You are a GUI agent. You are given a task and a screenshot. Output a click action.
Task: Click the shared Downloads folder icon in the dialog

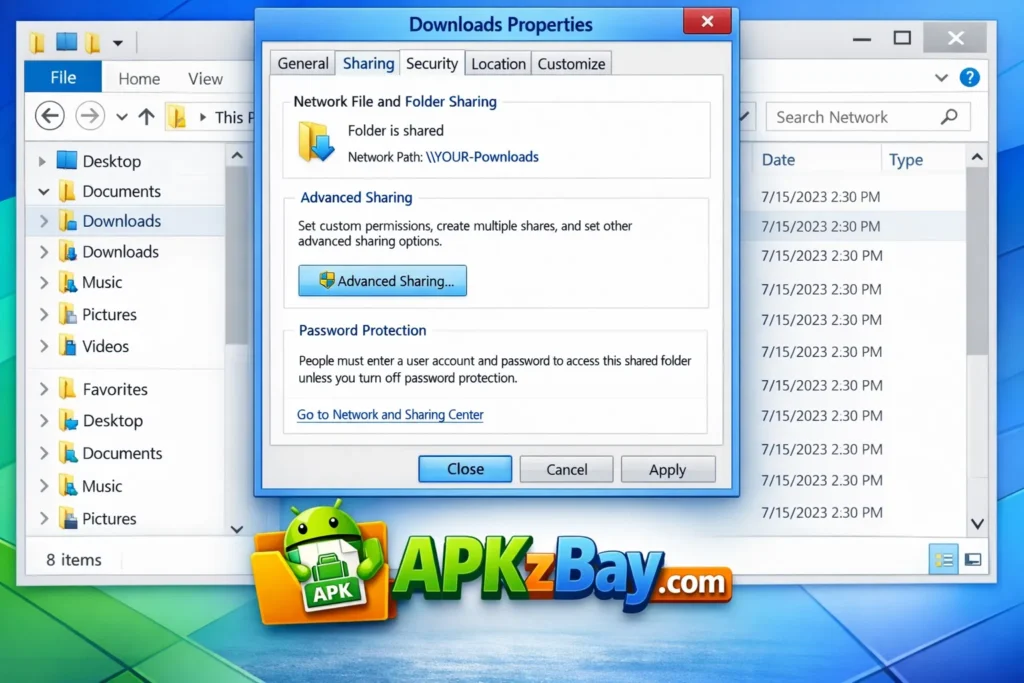(x=316, y=143)
